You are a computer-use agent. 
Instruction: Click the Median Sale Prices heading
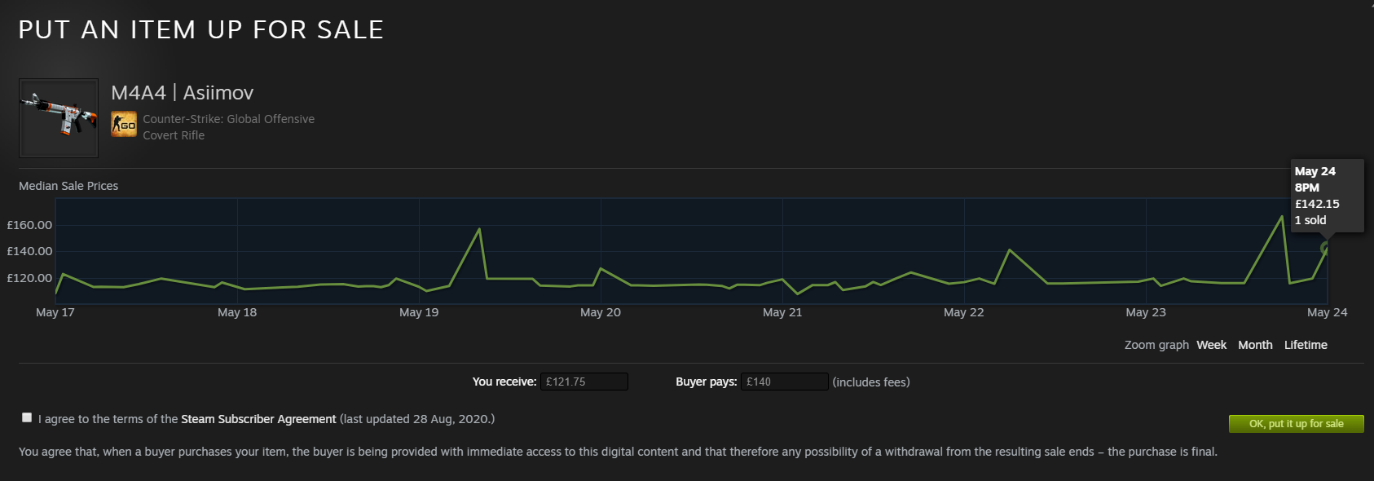[68, 186]
